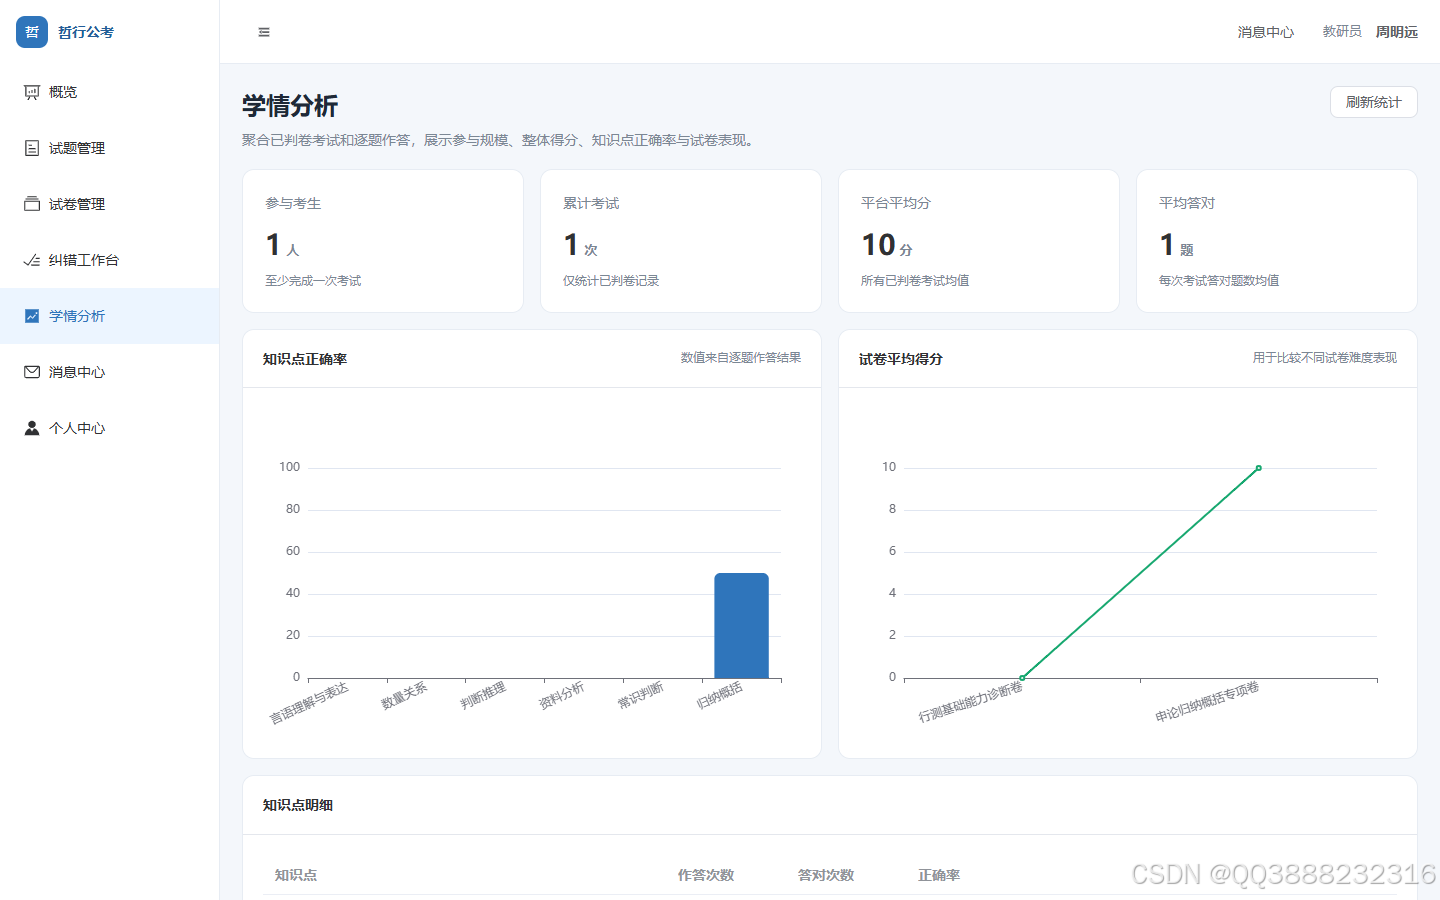Click the 数值来自逐题作答结果 note
The image size is (1440, 900).
click(x=741, y=358)
